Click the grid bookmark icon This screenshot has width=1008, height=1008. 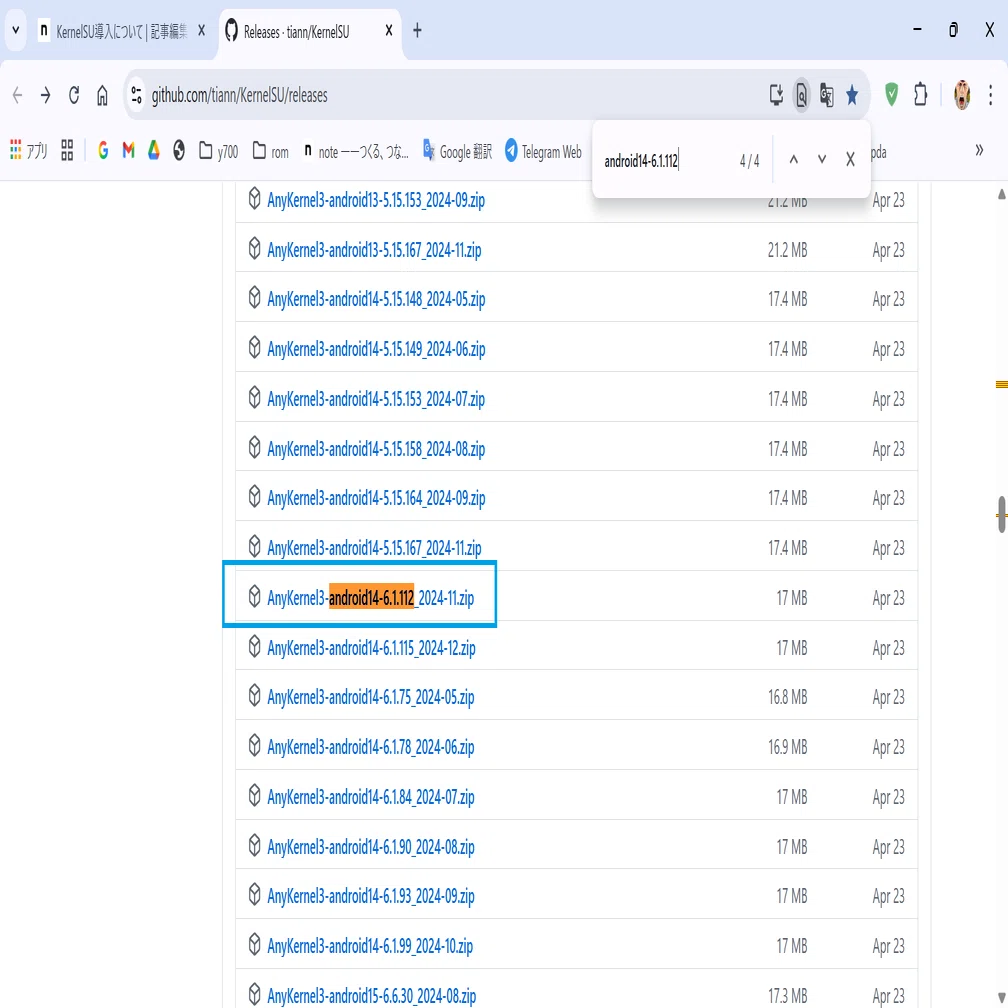coord(67,150)
